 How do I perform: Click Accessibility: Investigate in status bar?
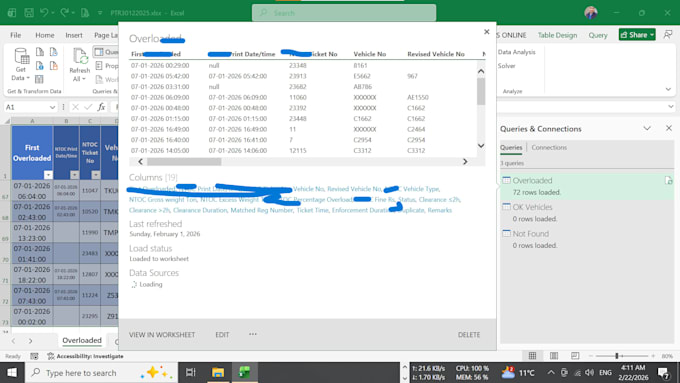point(85,356)
